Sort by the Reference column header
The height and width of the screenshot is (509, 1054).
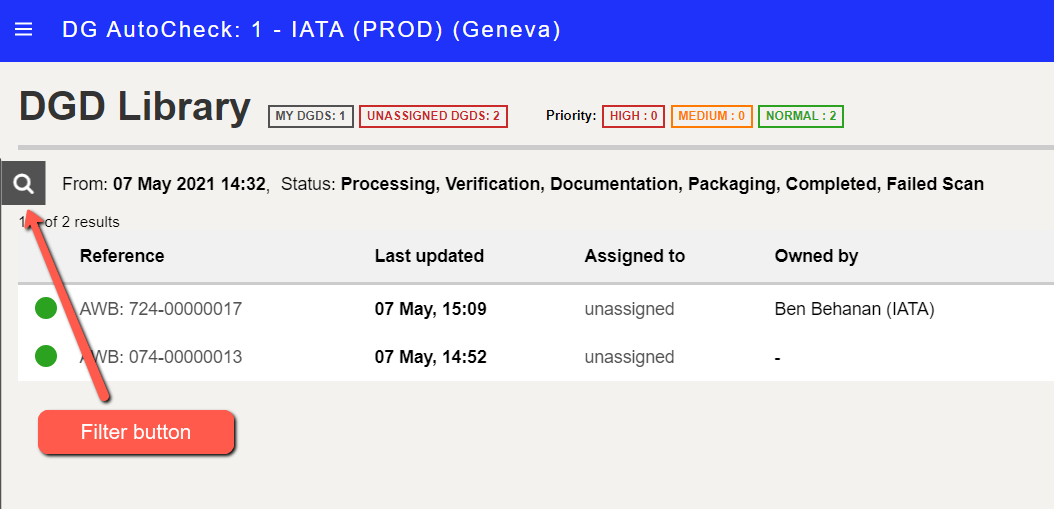pos(122,256)
